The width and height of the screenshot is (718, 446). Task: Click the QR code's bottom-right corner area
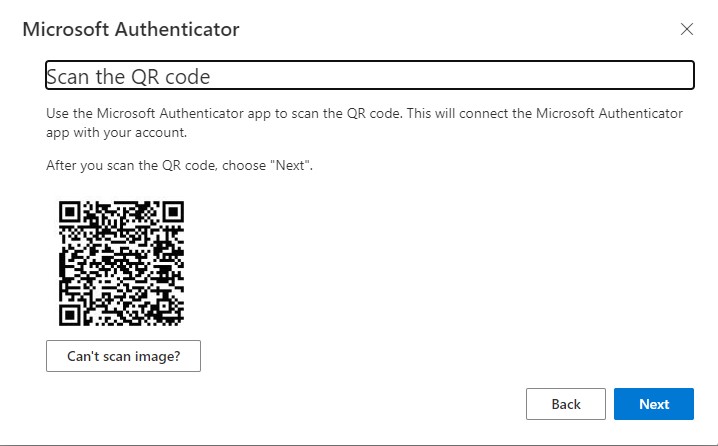click(172, 315)
